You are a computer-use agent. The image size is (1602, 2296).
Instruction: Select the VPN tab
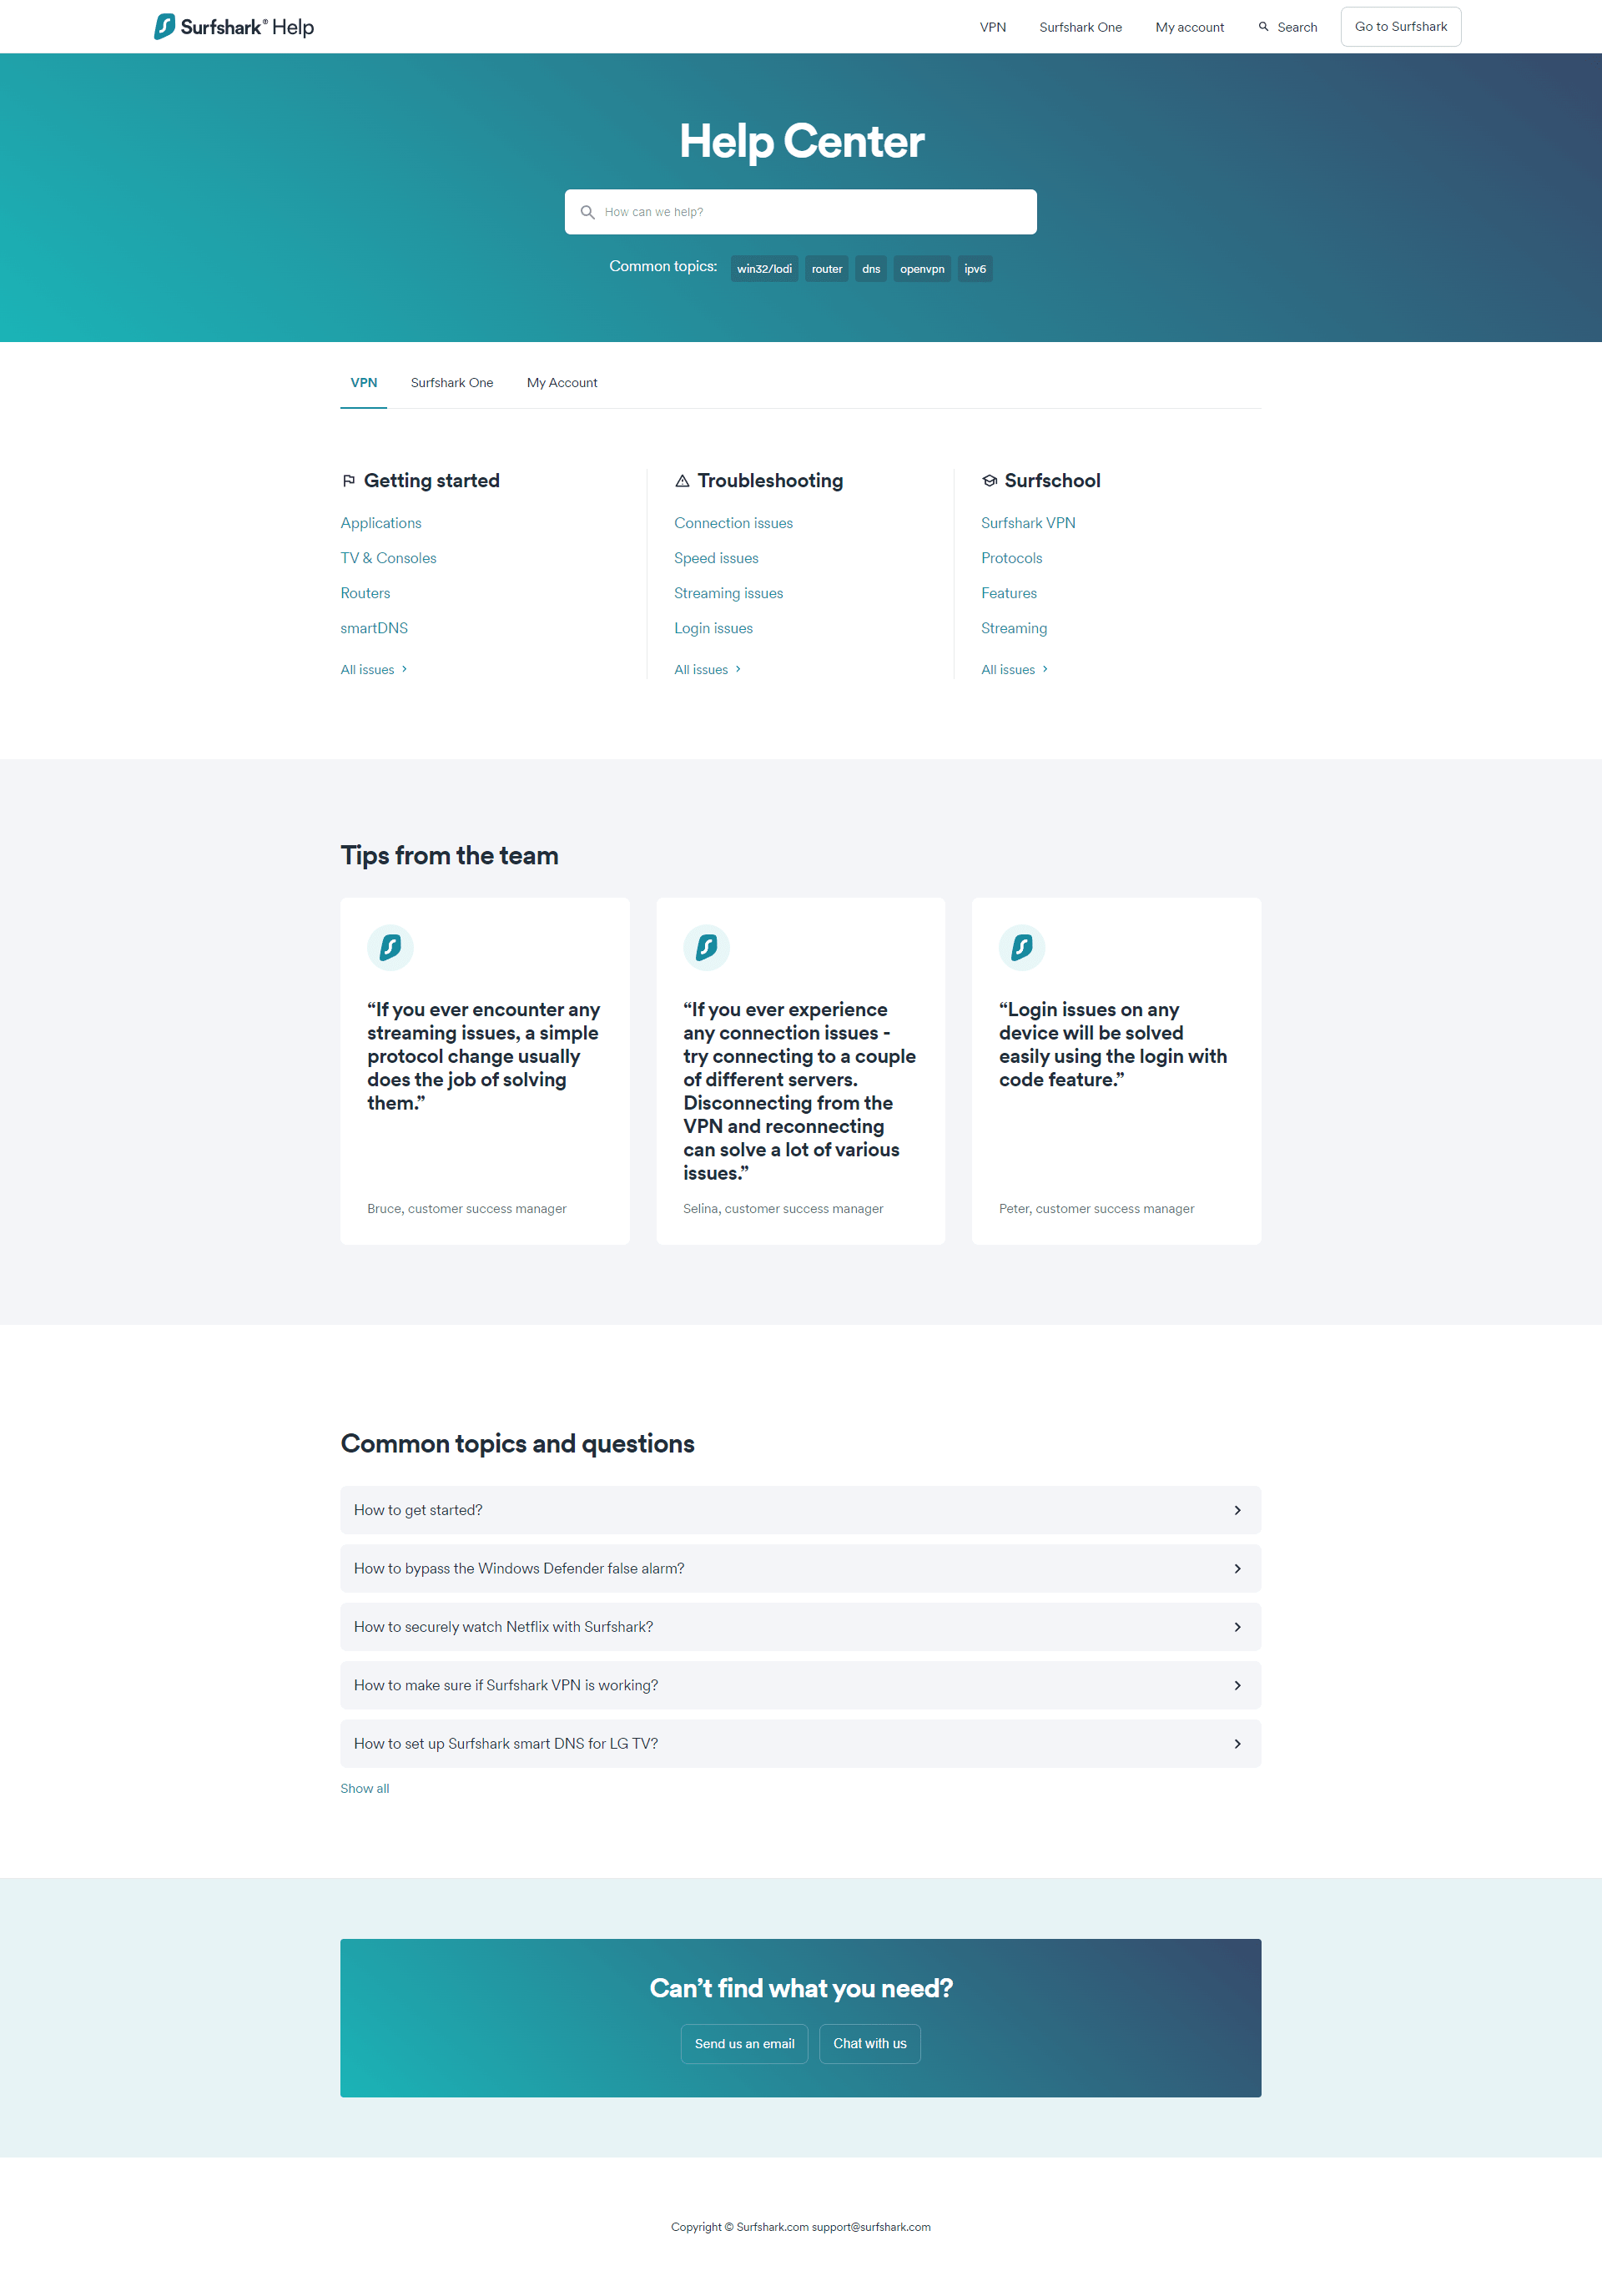coord(365,382)
